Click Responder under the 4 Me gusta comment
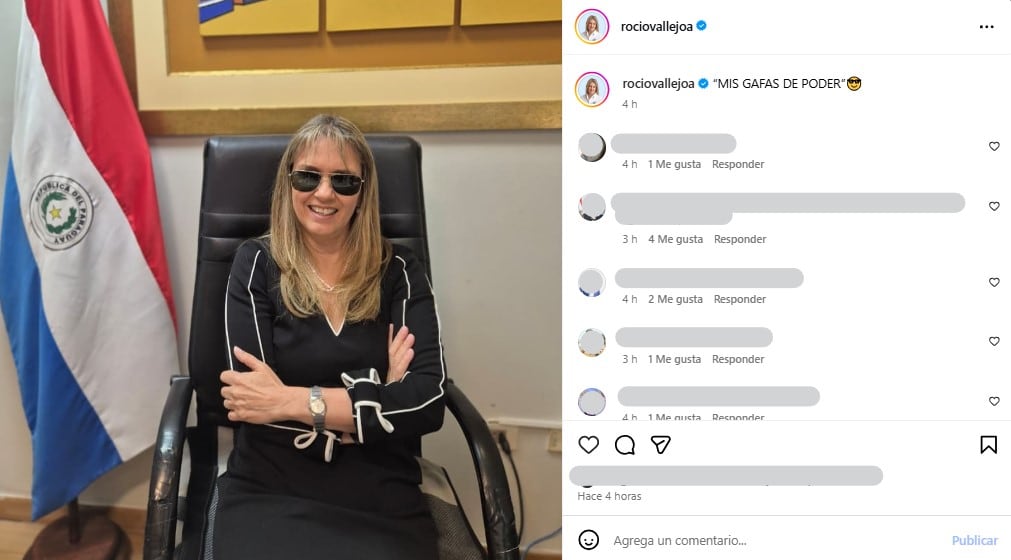The image size is (1011, 560). 740,239
